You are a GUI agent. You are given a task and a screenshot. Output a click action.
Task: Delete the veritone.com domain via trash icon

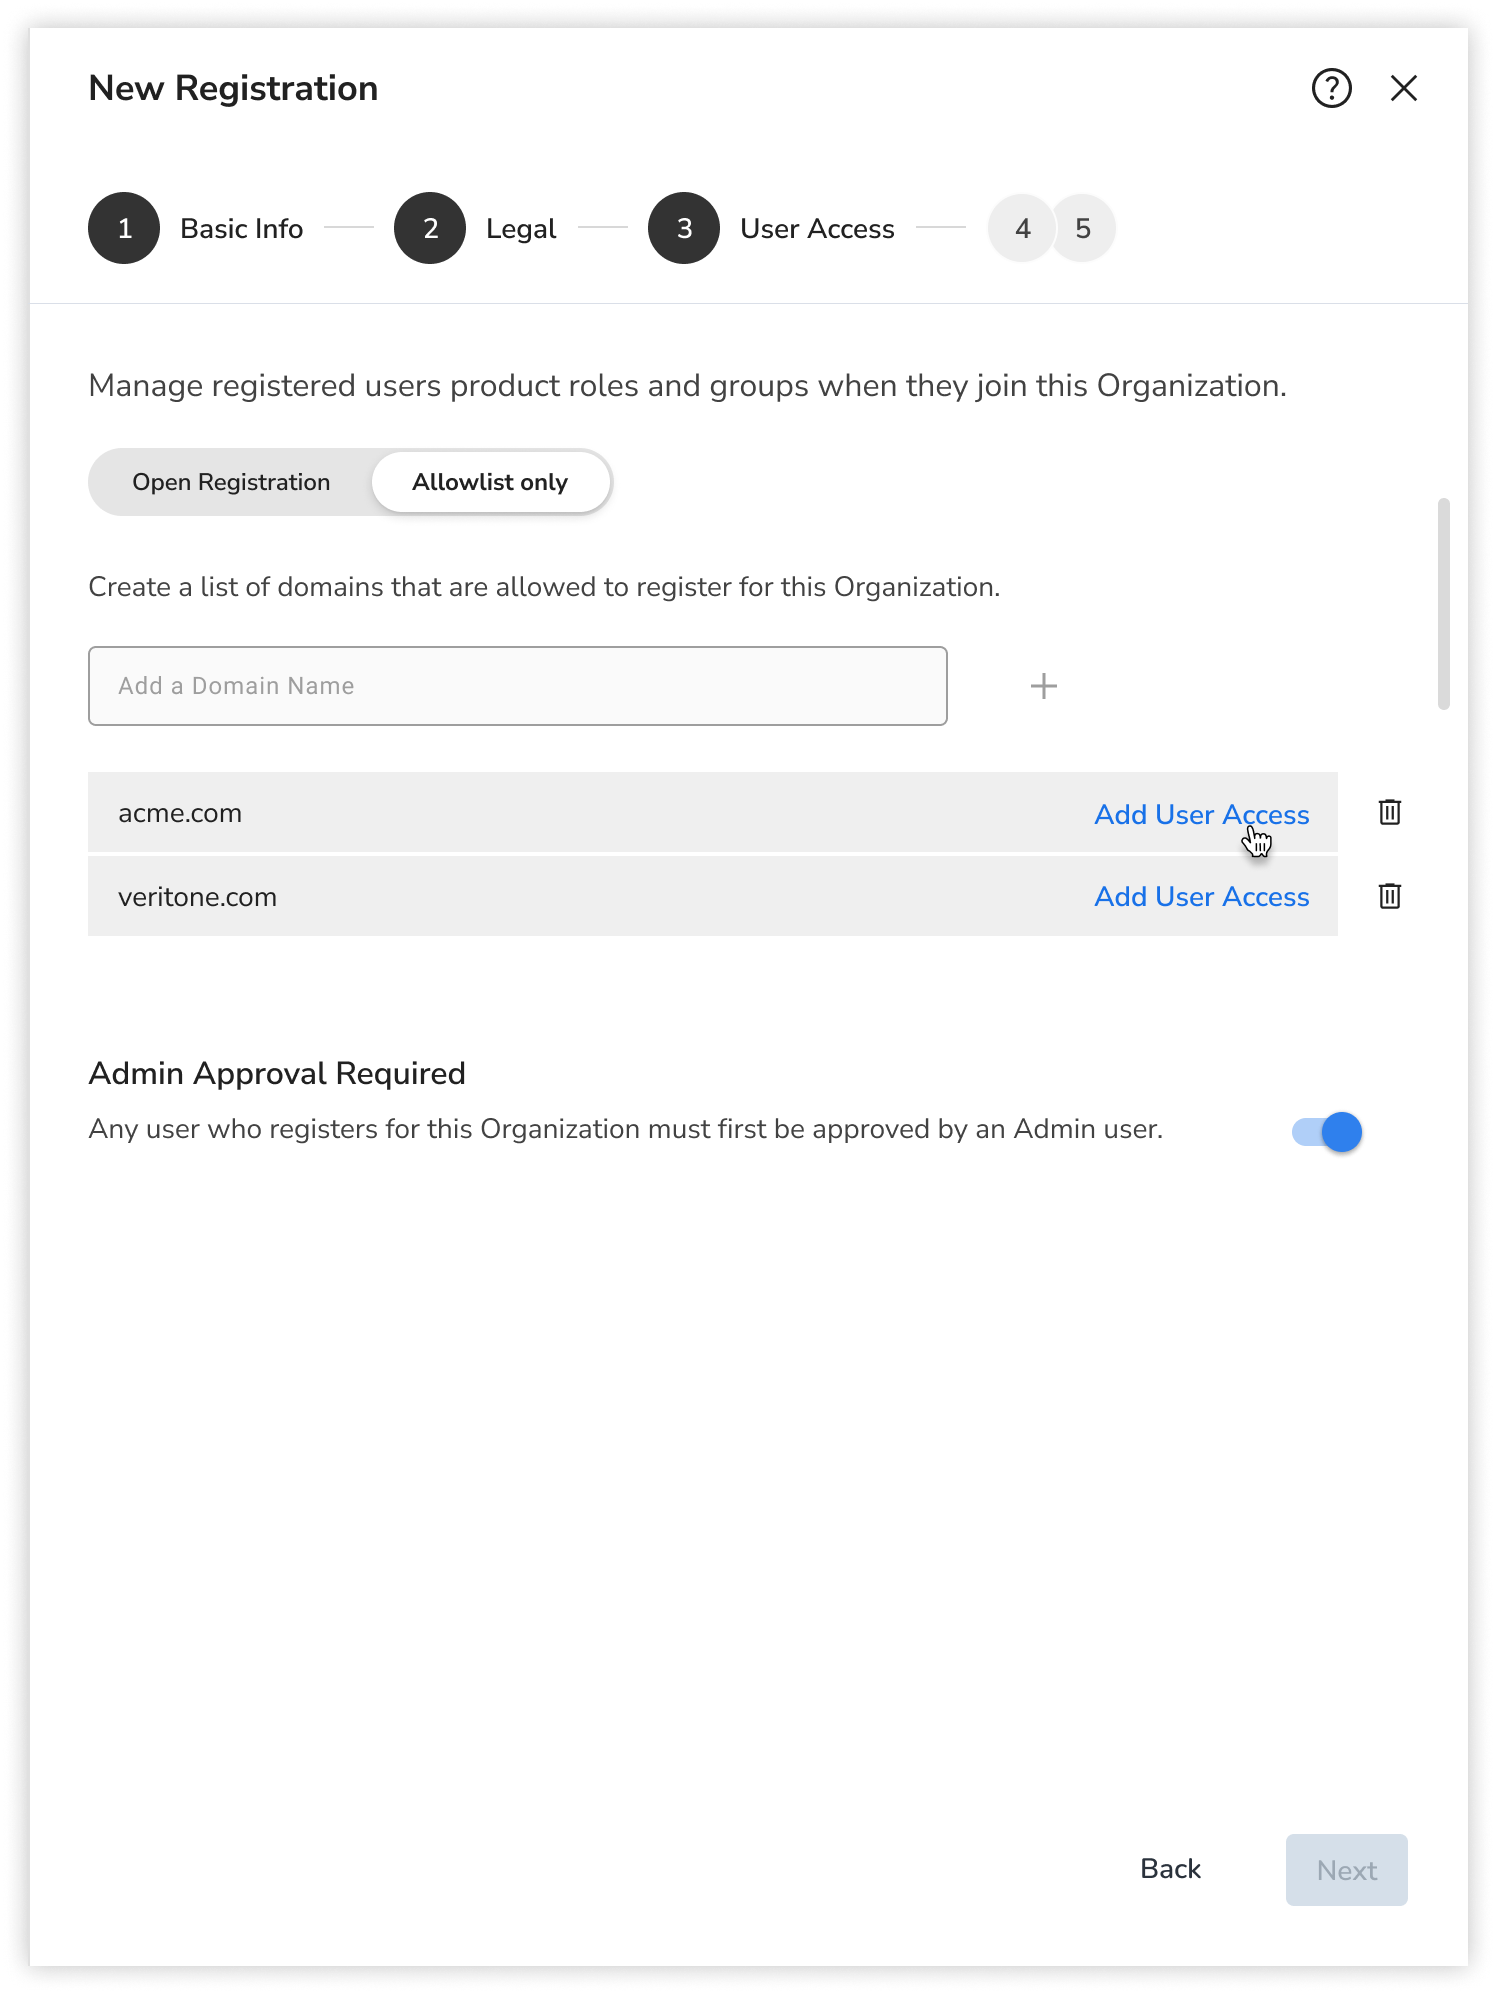[x=1390, y=896]
